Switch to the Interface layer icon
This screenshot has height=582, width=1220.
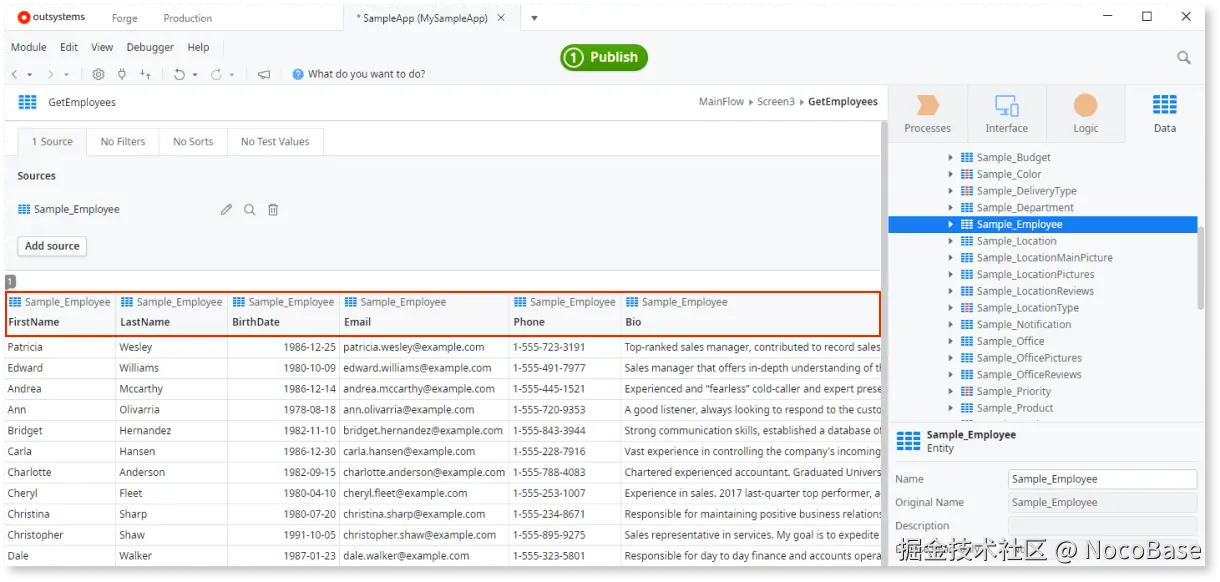coord(1006,113)
